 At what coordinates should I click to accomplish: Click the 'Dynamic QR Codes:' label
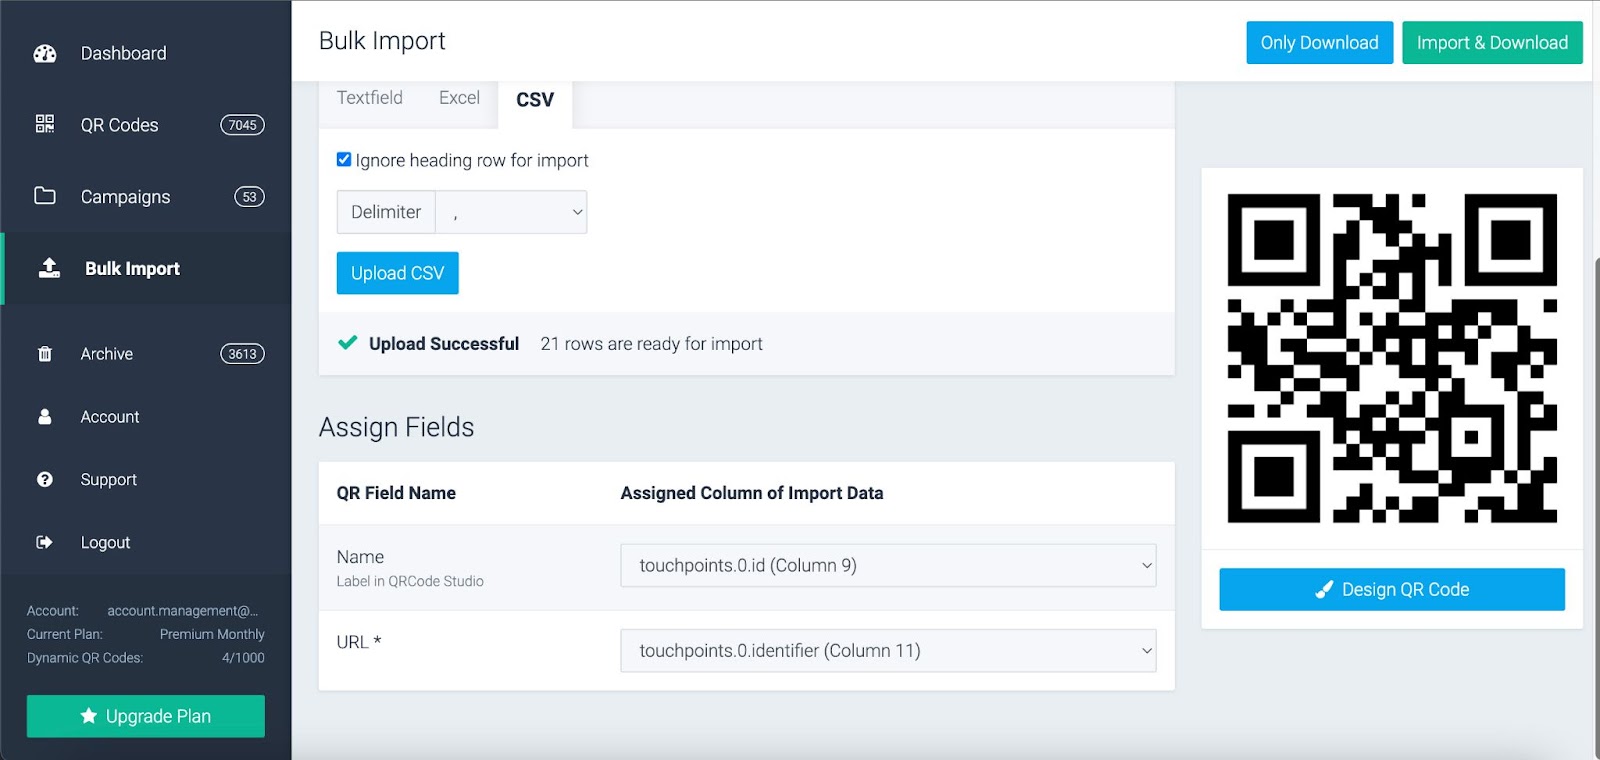point(85,658)
